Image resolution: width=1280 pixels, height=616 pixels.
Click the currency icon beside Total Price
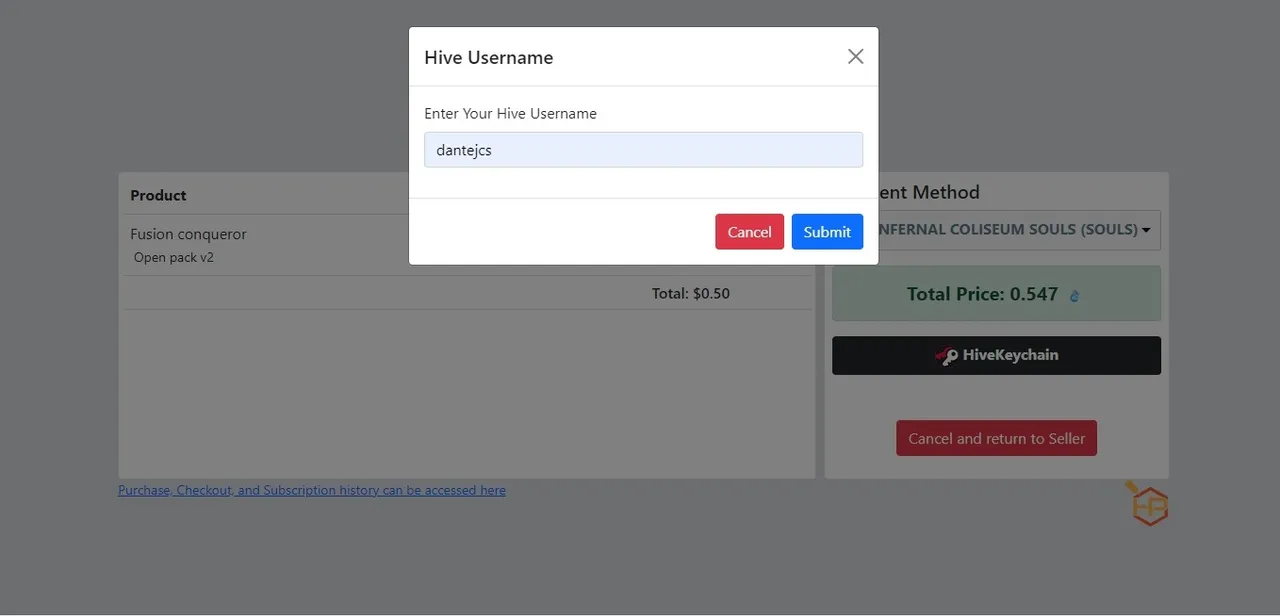point(1074,296)
